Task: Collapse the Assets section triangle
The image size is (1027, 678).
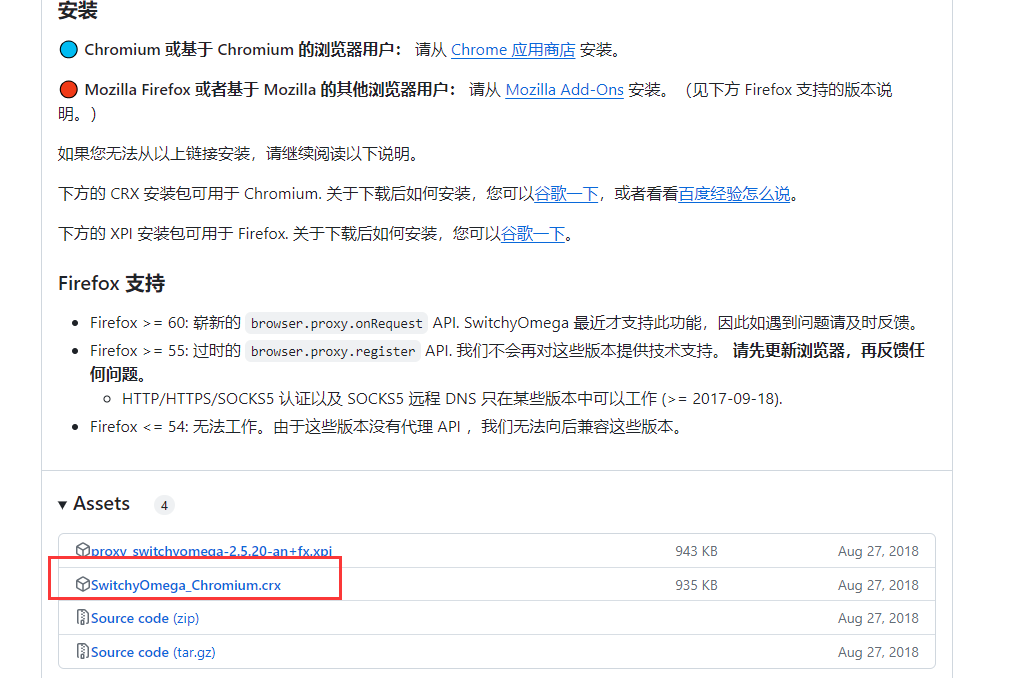Action: coord(63,505)
